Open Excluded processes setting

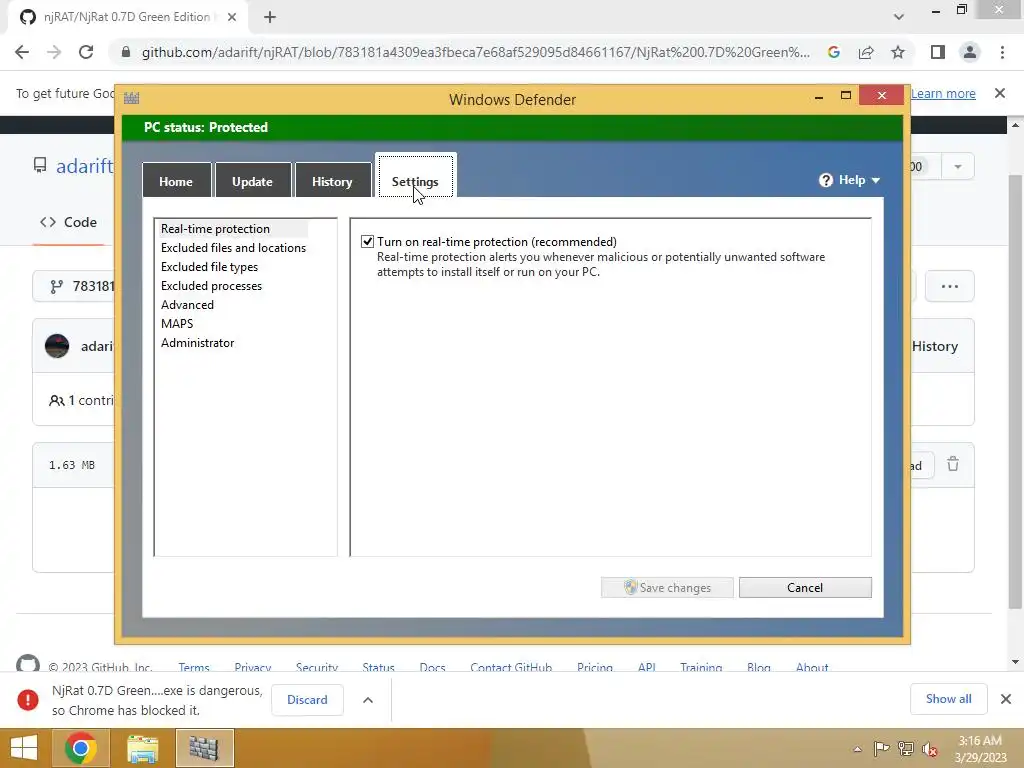[x=212, y=285]
